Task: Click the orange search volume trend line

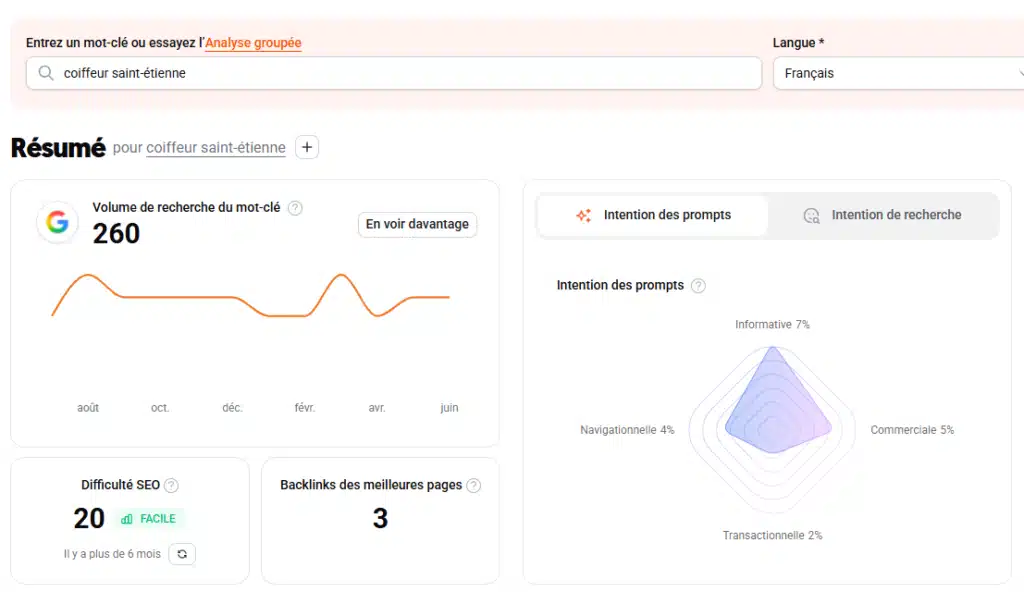Action: point(251,296)
